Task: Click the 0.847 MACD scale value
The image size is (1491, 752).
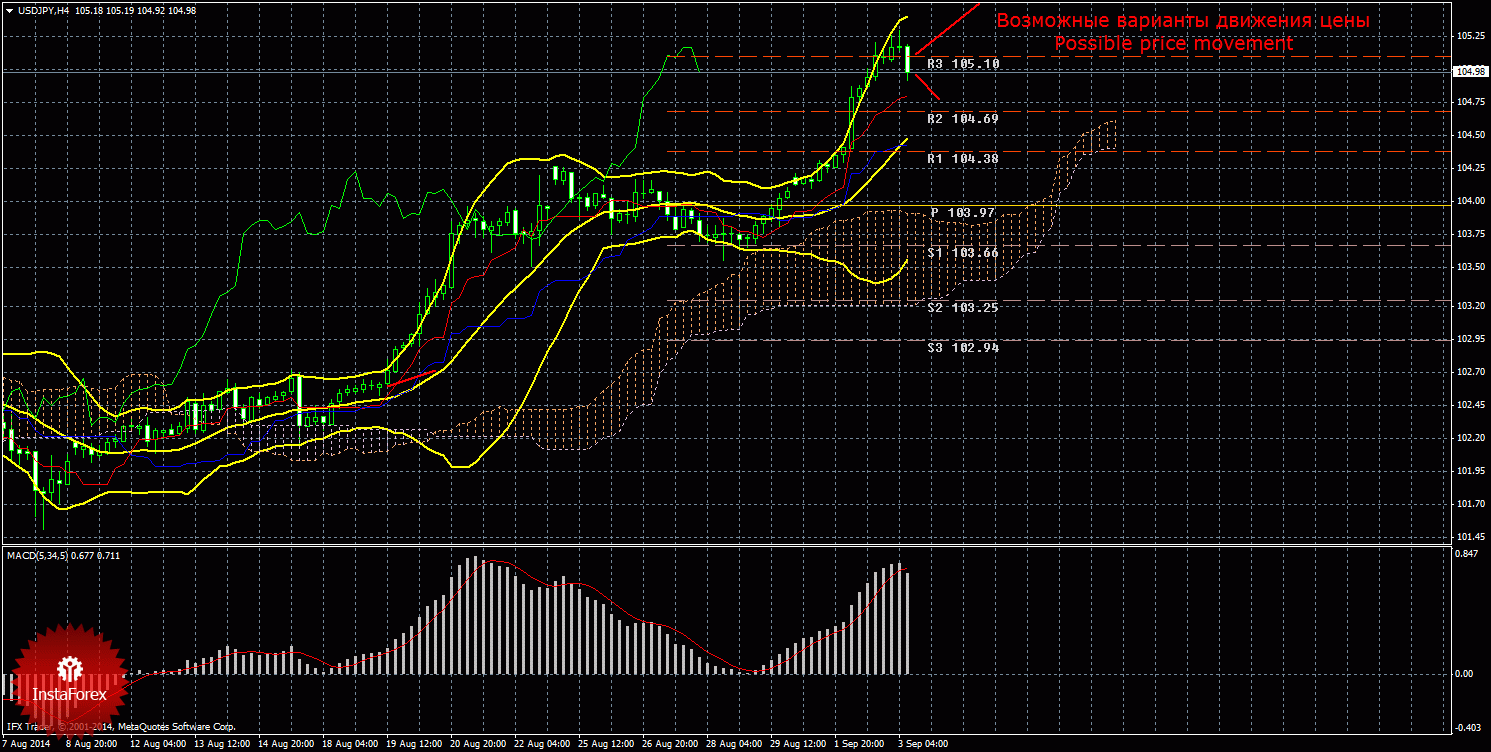Action: click(1466, 552)
